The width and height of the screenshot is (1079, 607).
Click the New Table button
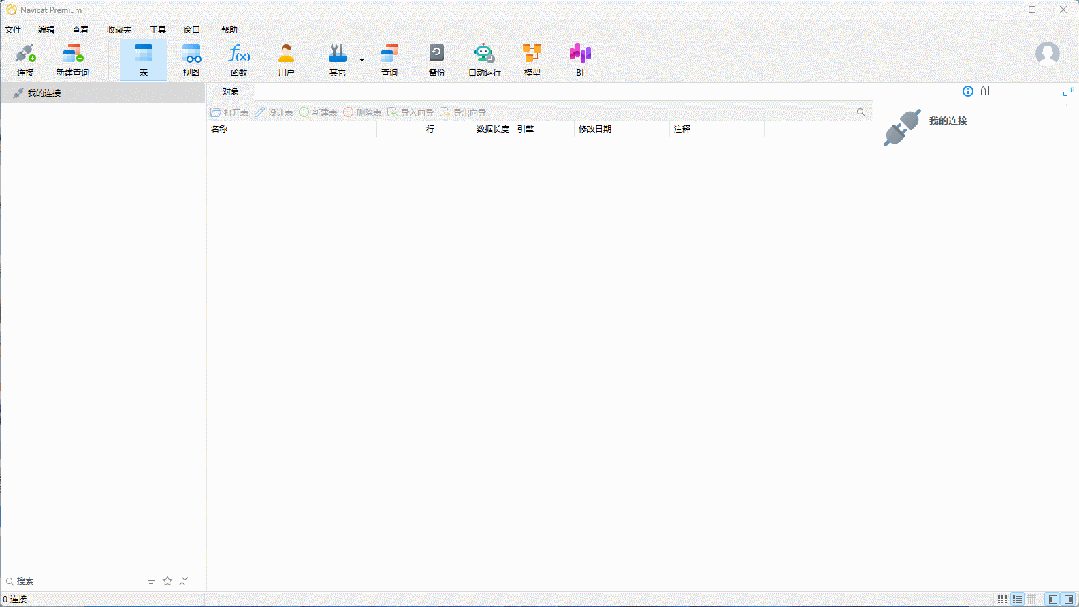[318, 112]
